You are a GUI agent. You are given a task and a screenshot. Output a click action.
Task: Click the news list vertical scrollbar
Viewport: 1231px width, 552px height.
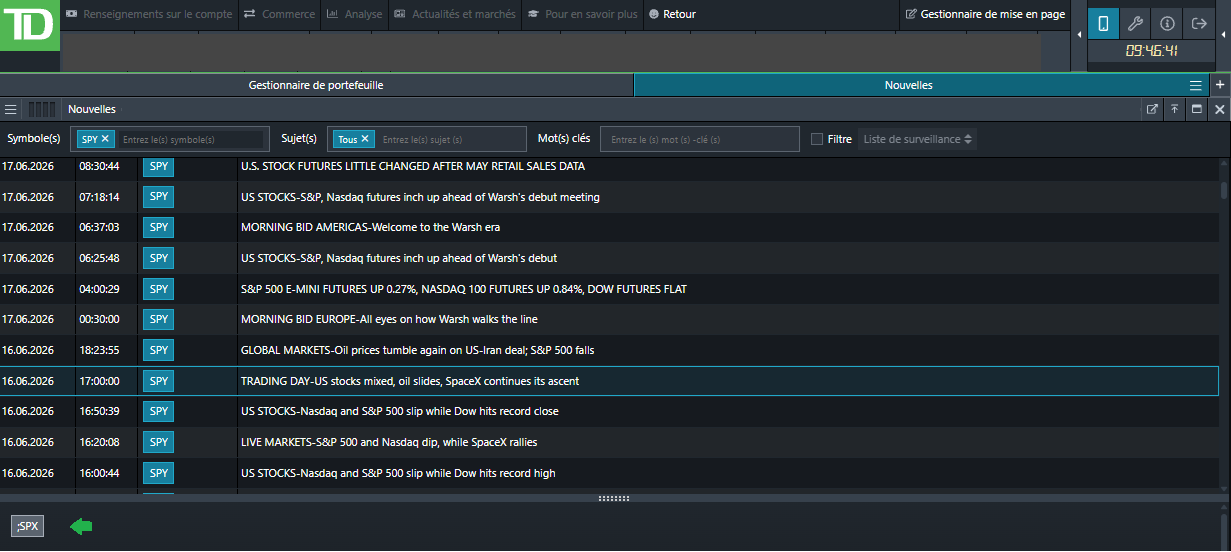[x=1225, y=190]
